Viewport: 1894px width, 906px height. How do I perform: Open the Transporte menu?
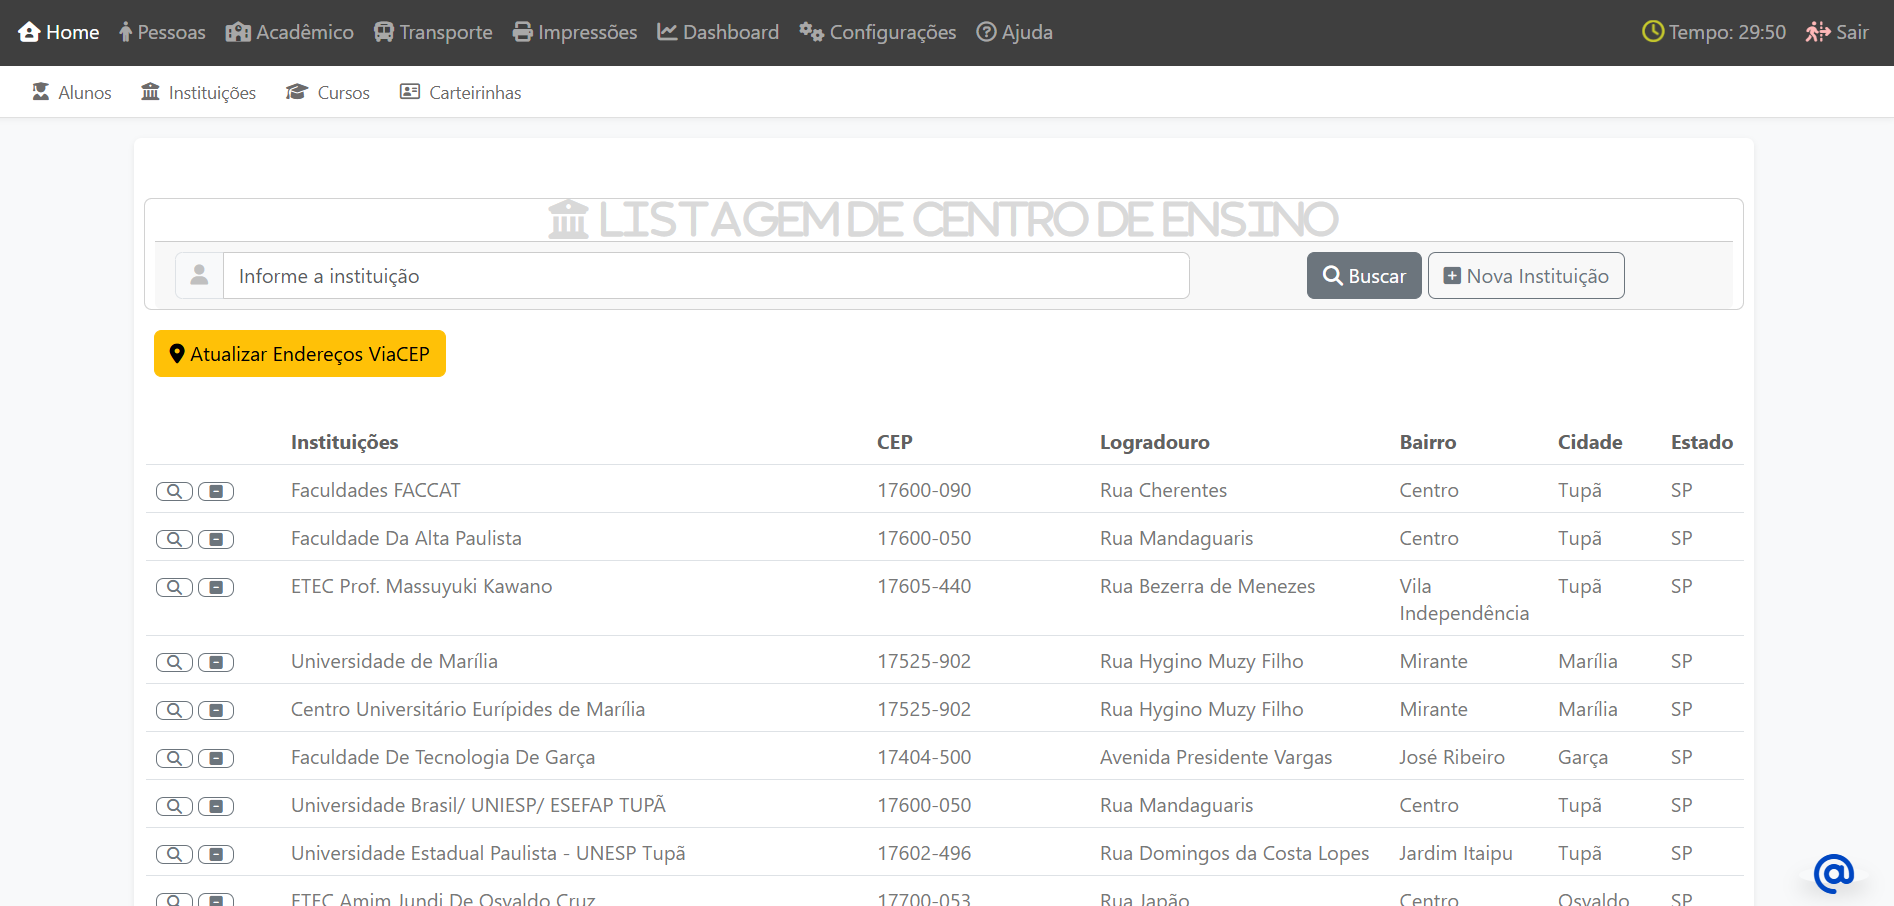tap(433, 32)
